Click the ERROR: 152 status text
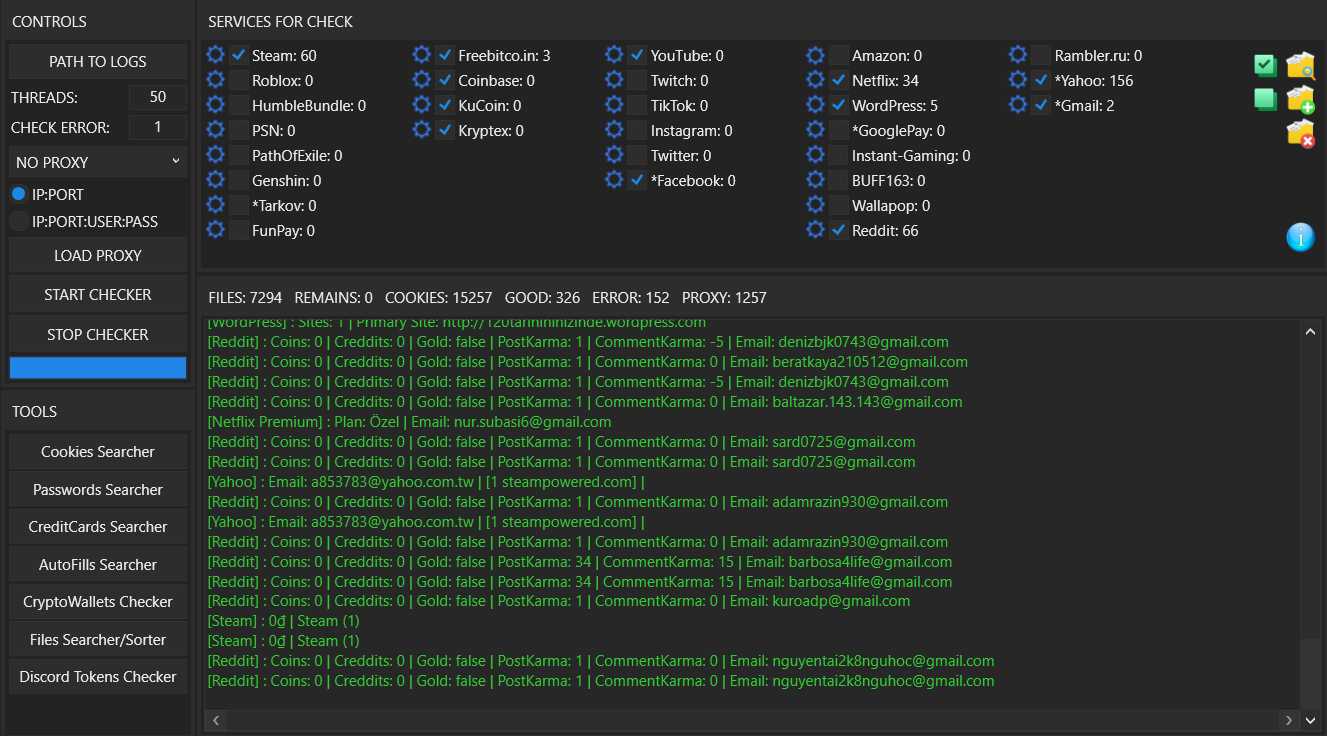The height and width of the screenshot is (736, 1327). pos(631,298)
